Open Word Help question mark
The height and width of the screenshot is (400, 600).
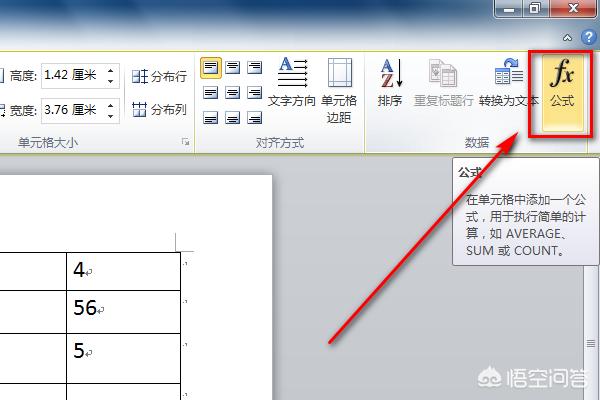[x=589, y=37]
